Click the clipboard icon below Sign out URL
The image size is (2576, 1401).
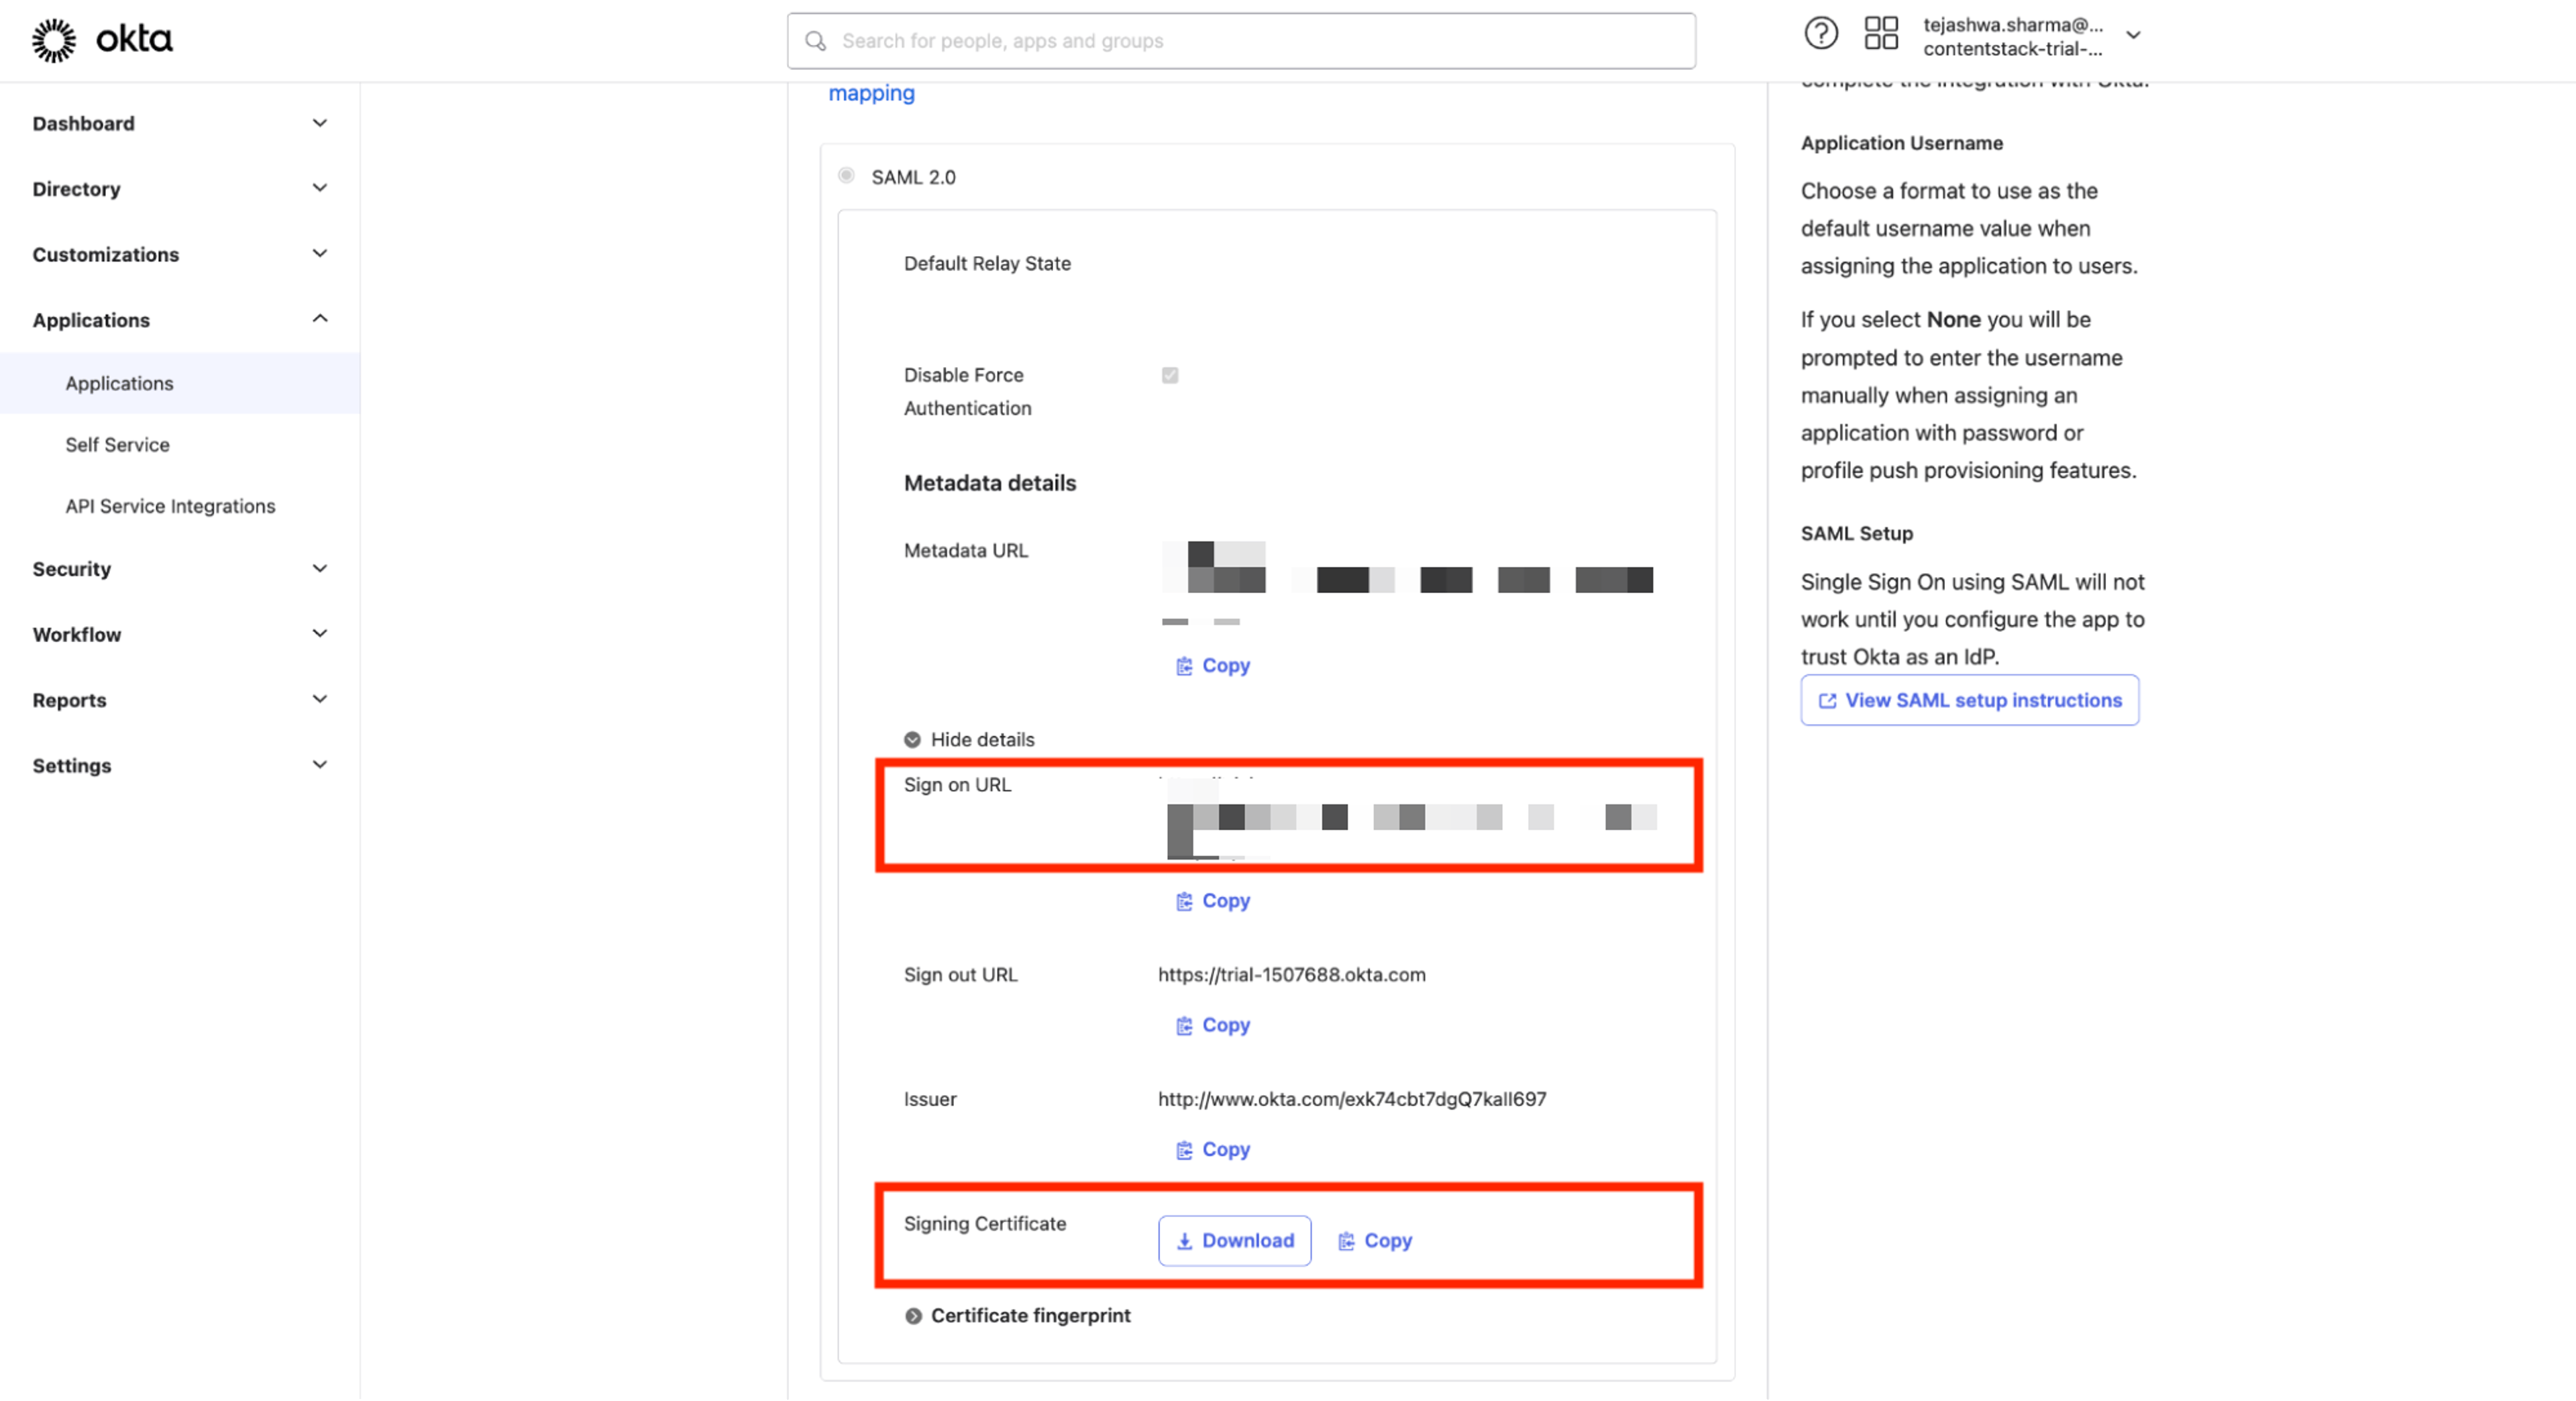(x=1184, y=1025)
